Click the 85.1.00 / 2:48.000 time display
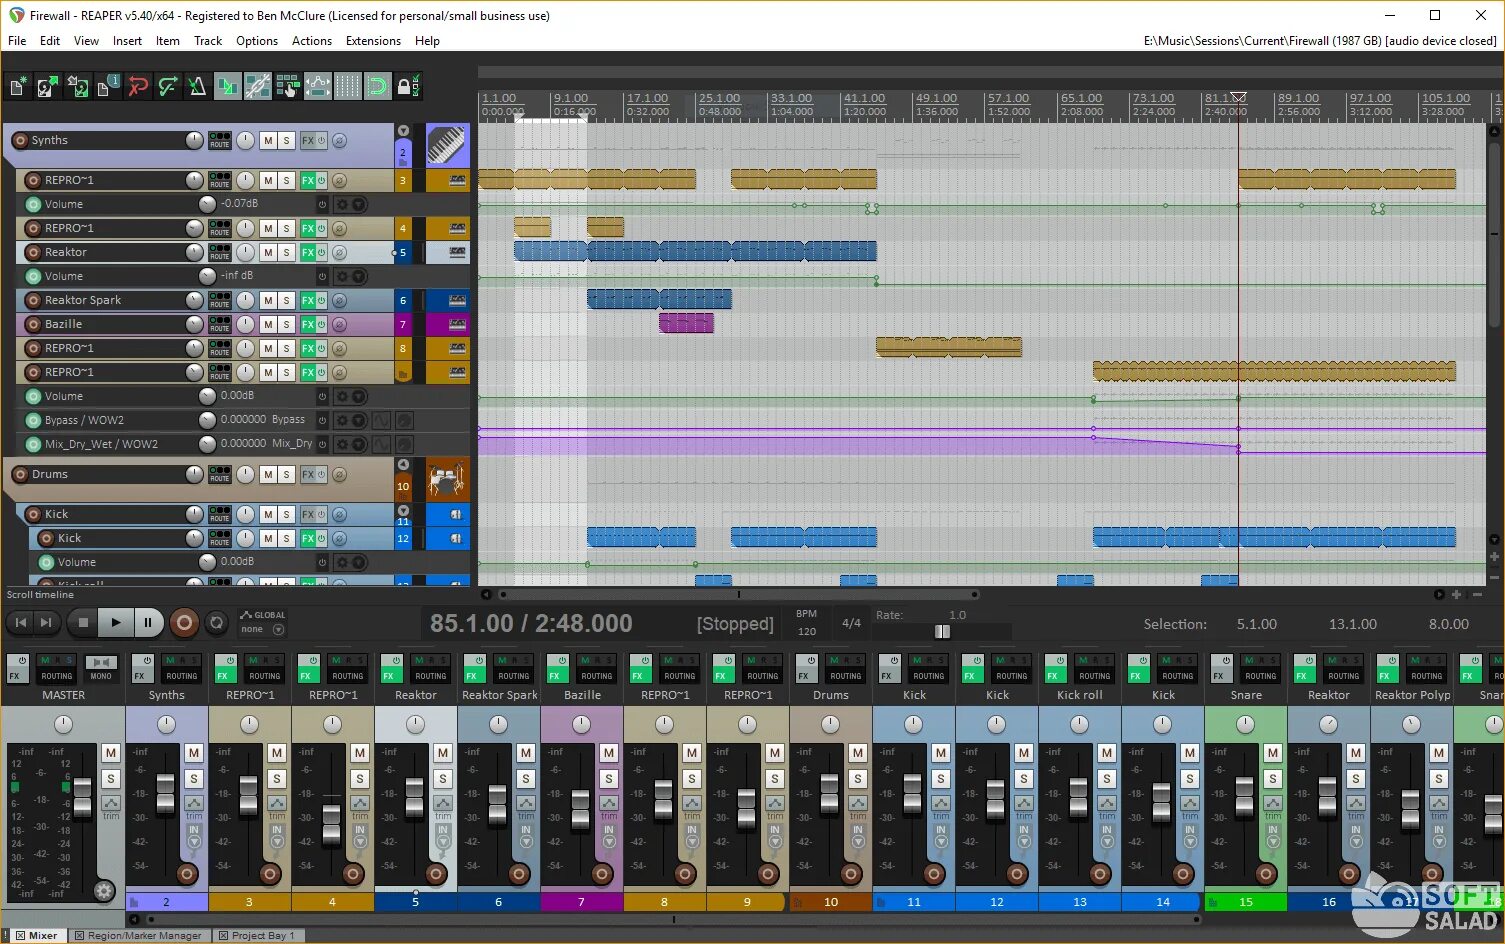The width and height of the screenshot is (1505, 944). pos(531,623)
